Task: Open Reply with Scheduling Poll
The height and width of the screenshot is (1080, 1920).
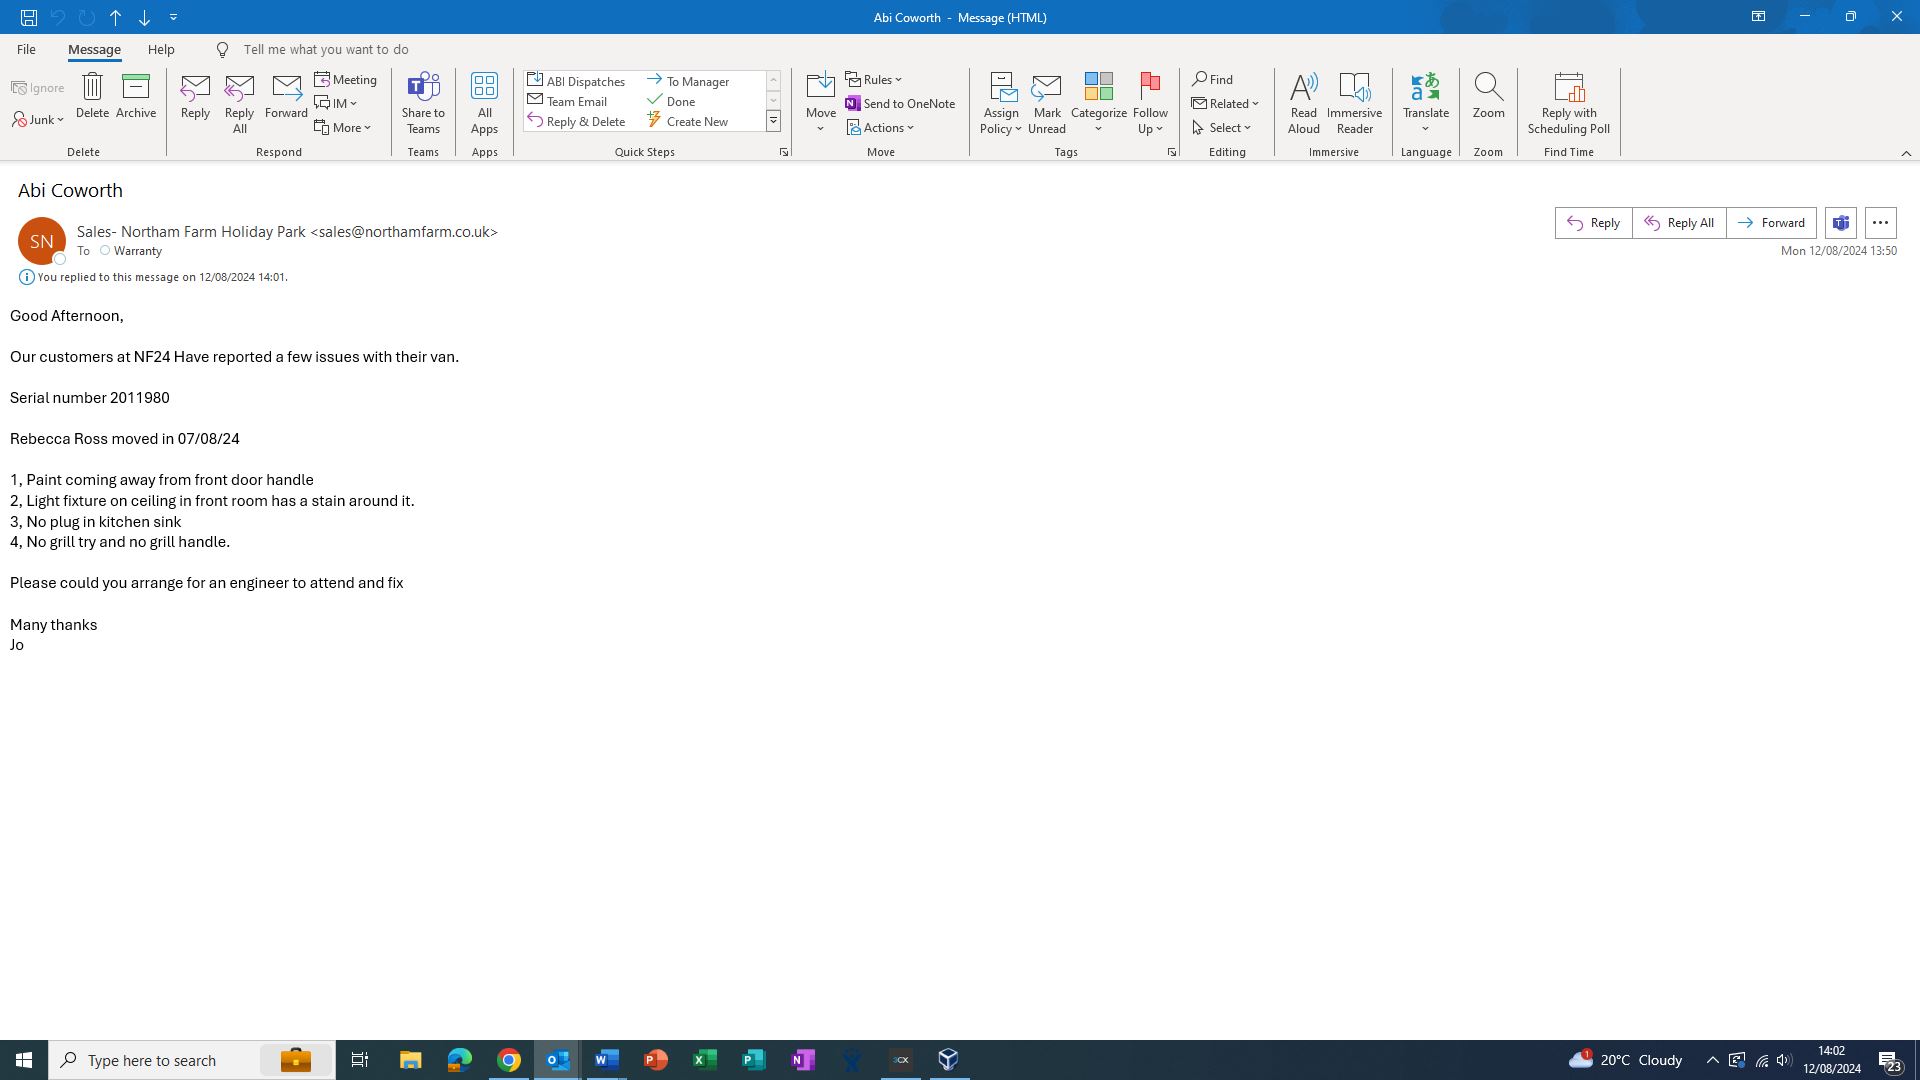Action: [x=1568, y=102]
